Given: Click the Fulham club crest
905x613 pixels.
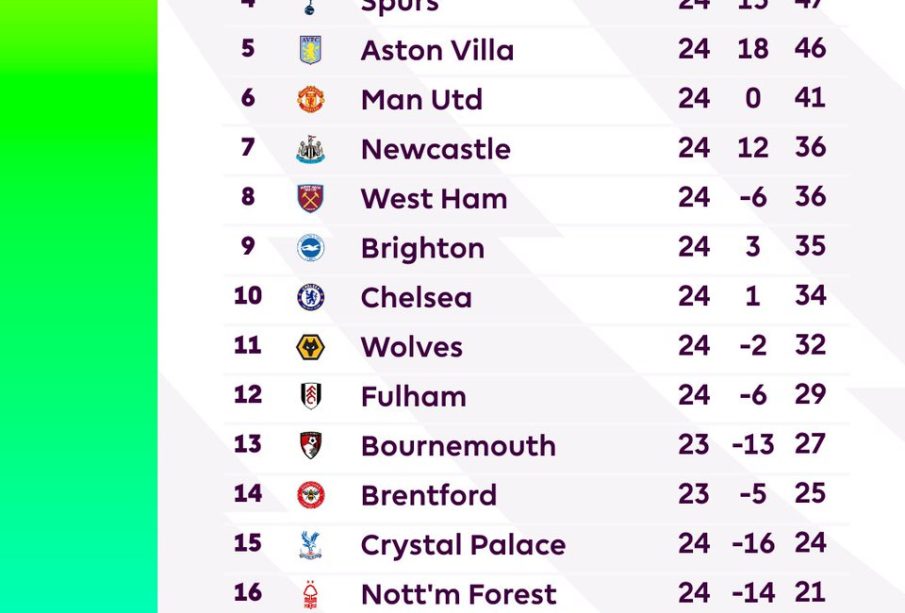Looking at the screenshot, I should pos(310,396).
